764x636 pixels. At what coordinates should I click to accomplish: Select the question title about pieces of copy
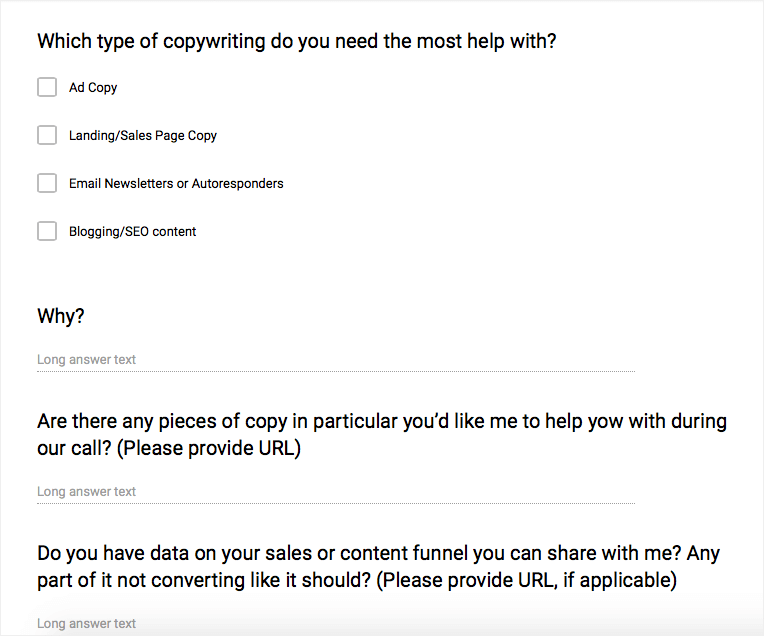point(380,434)
